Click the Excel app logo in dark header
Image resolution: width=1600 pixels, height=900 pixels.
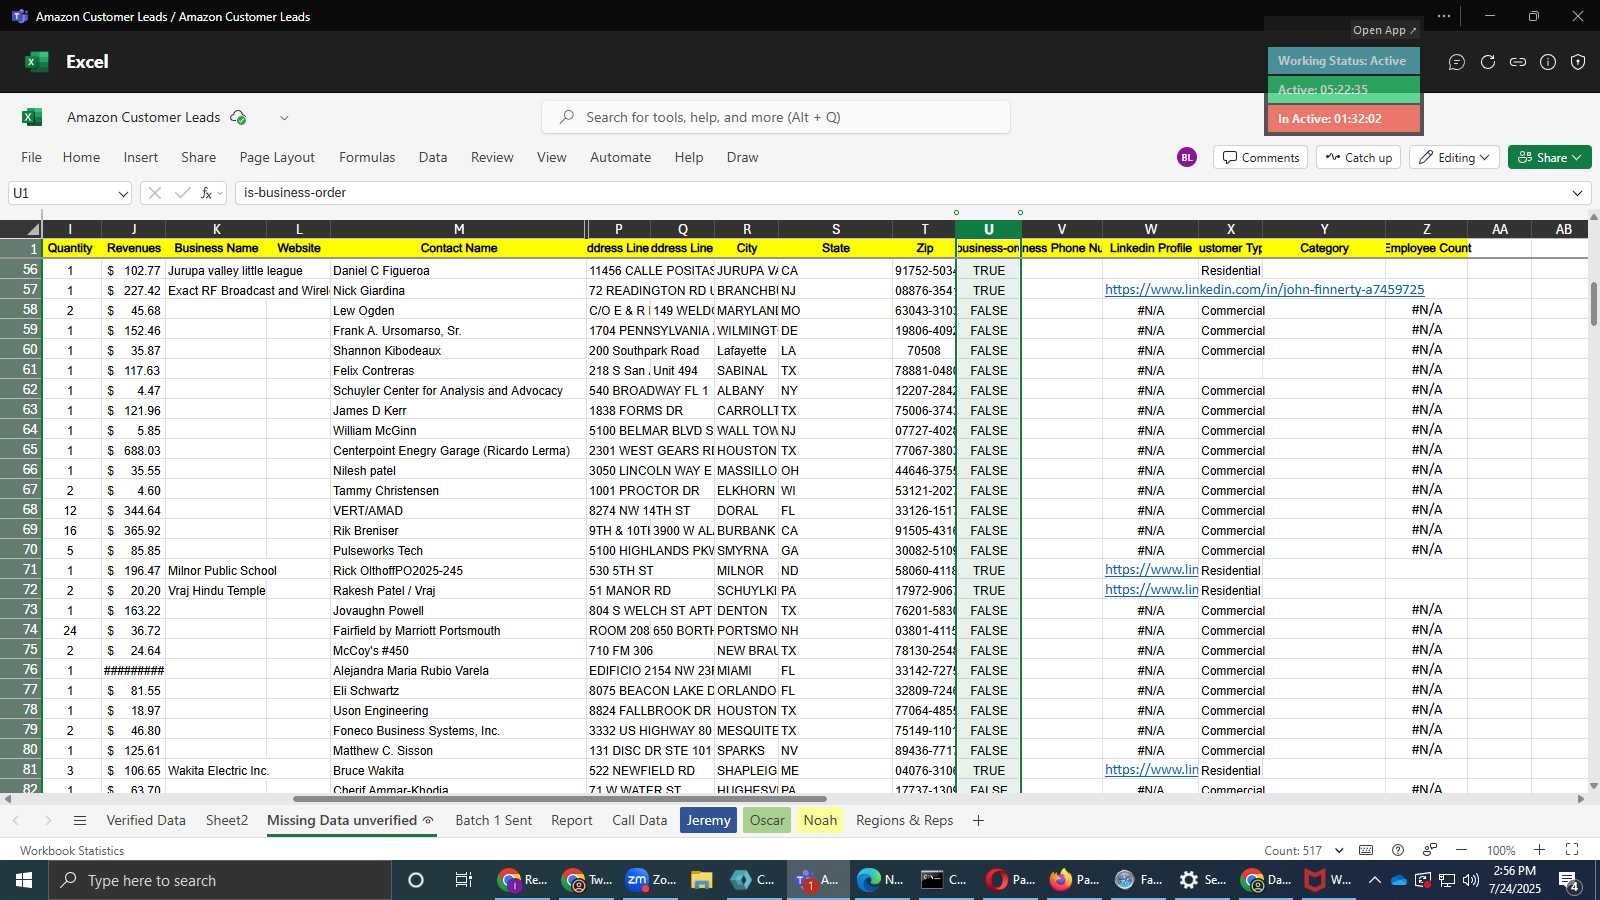coord(36,62)
